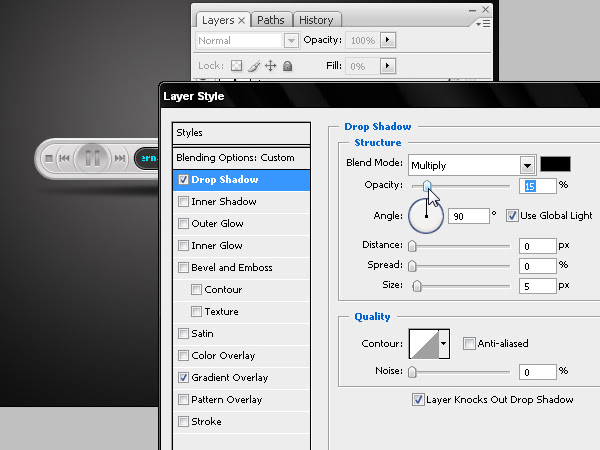Image resolution: width=600 pixels, height=450 pixels.
Task: Toggle Use Global Light checkbox
Action: [512, 215]
